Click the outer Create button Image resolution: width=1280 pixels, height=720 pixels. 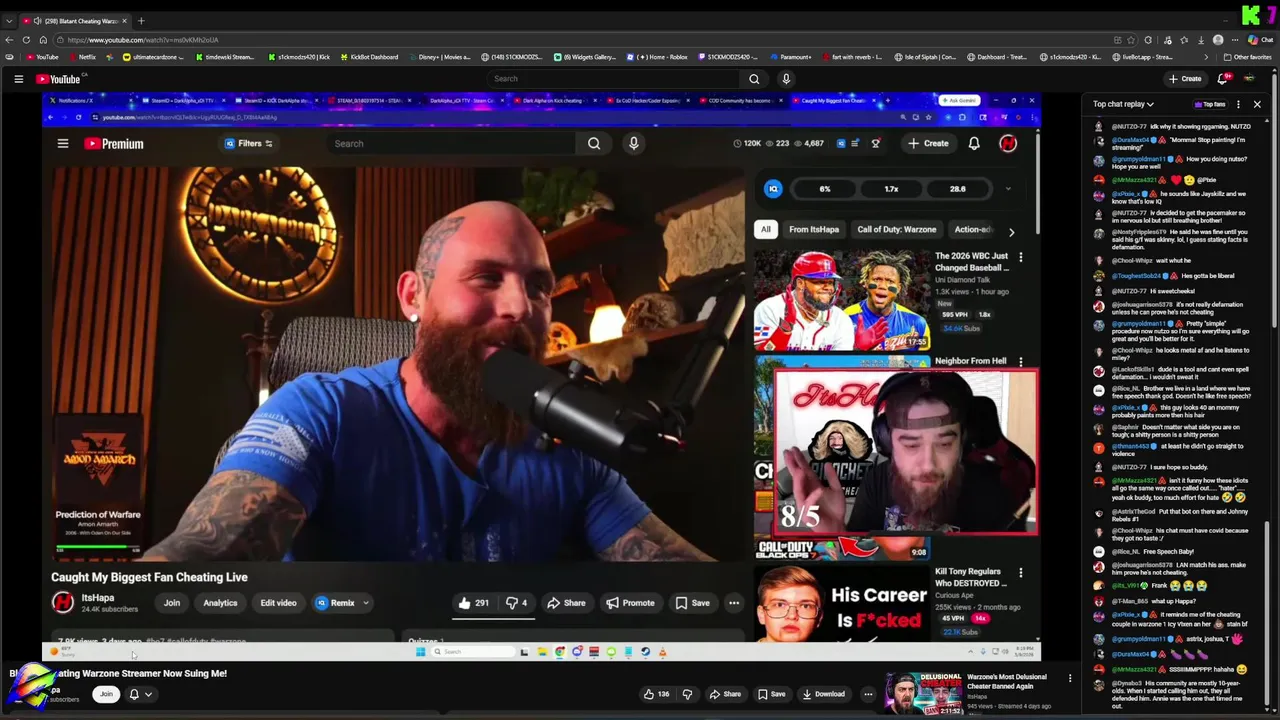click(1185, 79)
